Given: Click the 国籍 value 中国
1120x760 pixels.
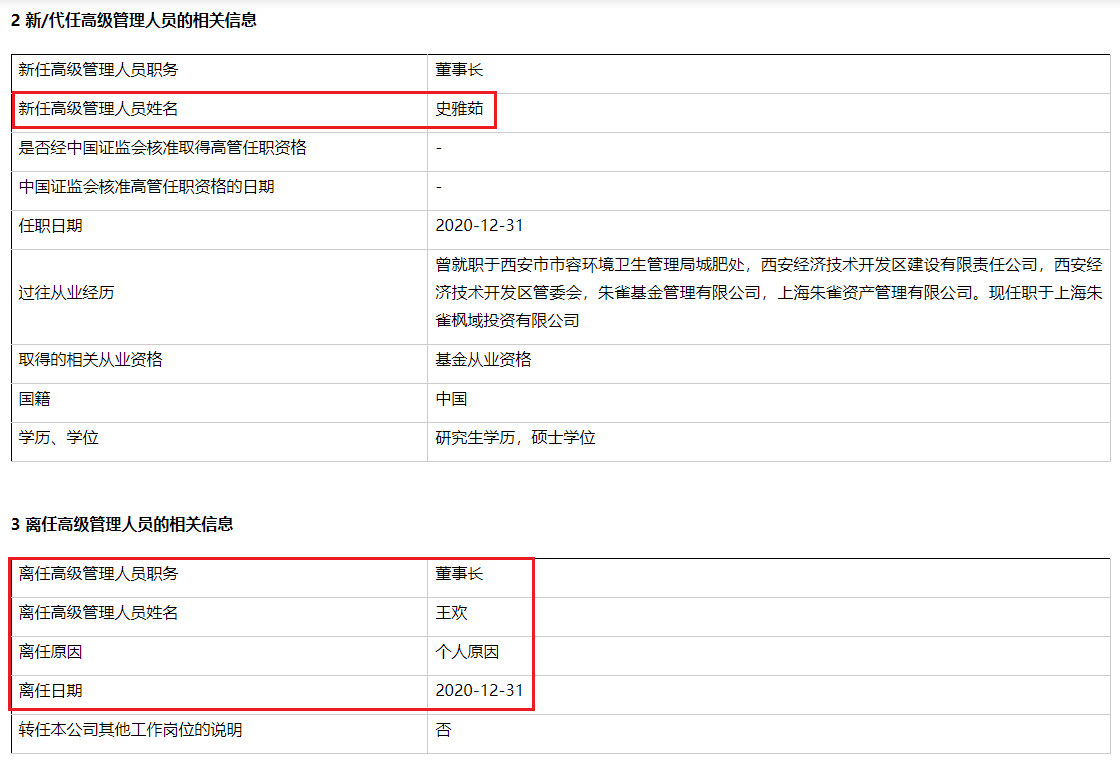Looking at the screenshot, I should pos(451,399).
